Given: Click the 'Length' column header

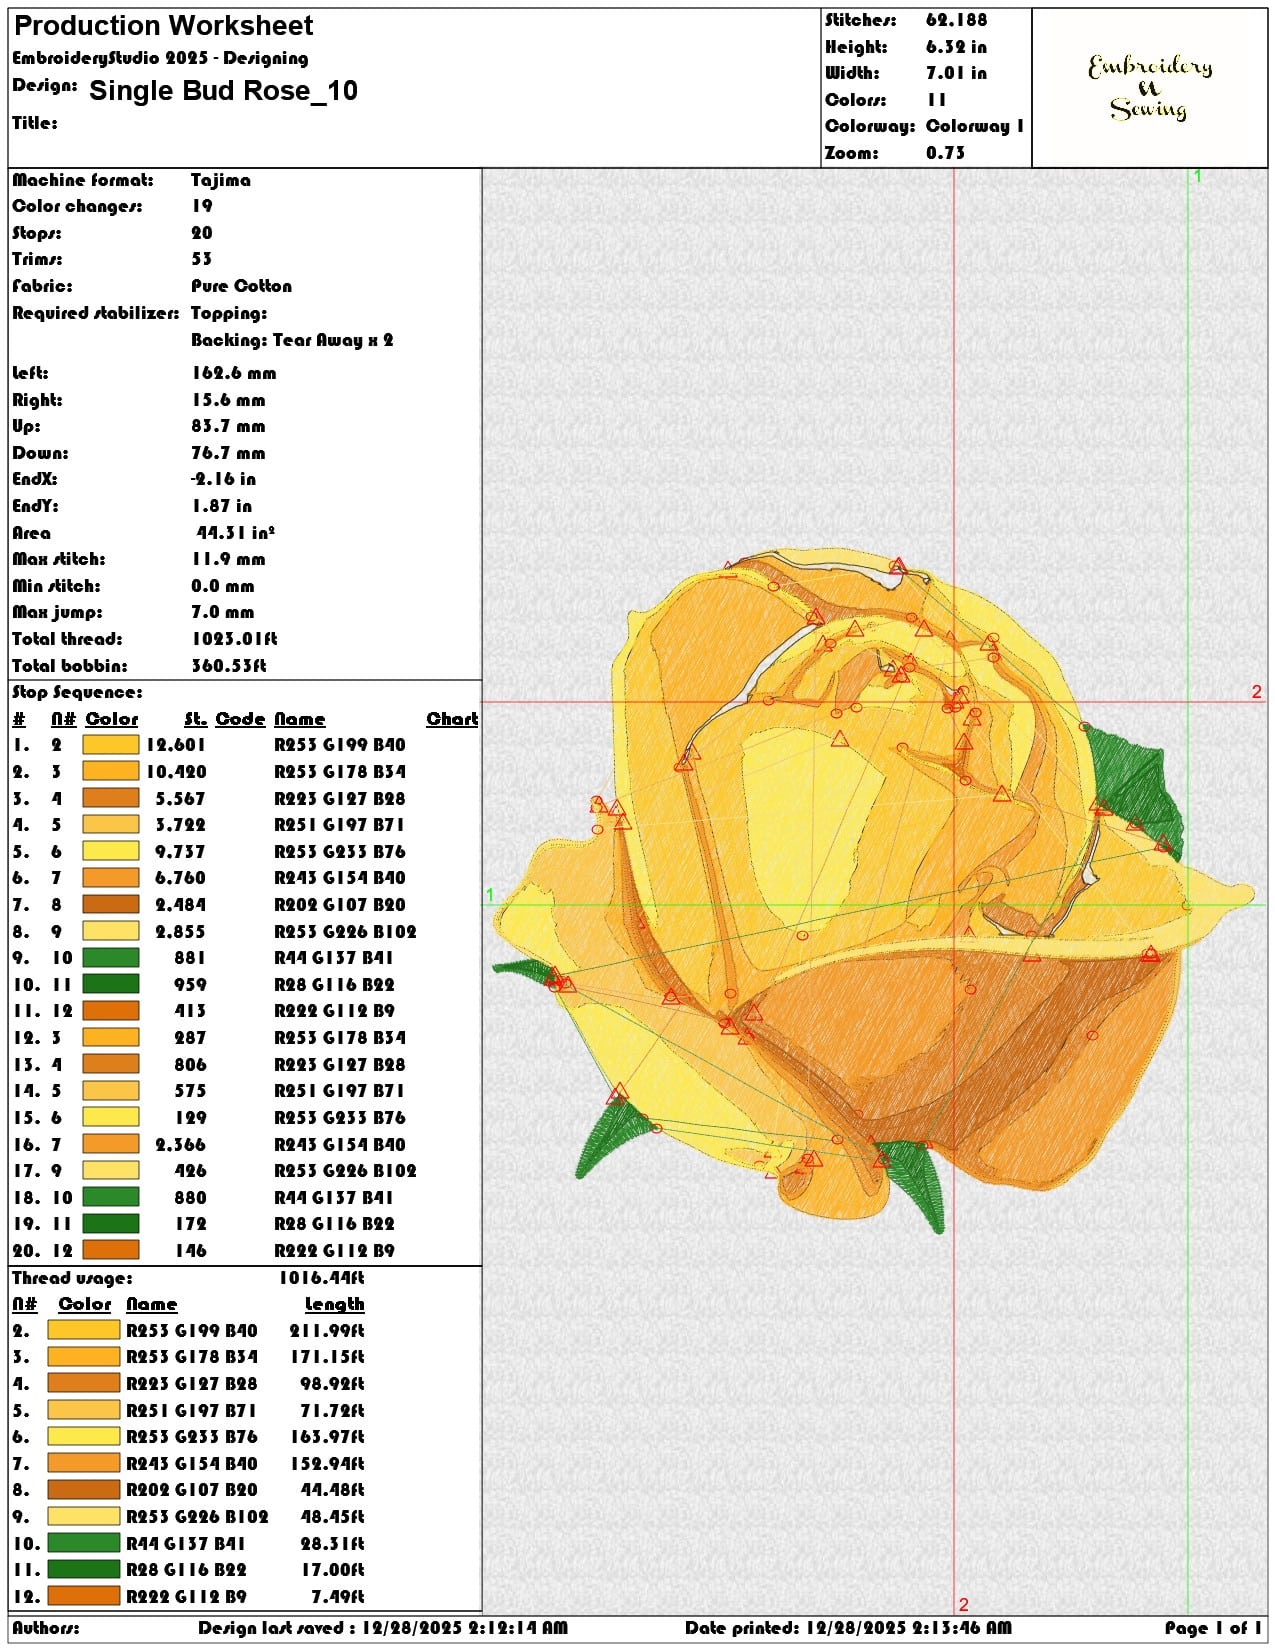Looking at the screenshot, I should coord(335,1305).
